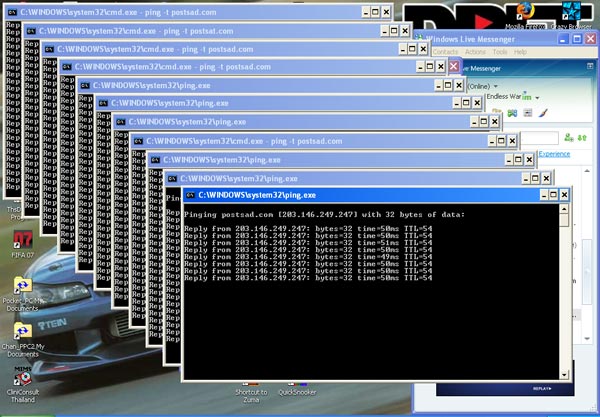Click the Messenger contact search field
This screenshot has height=417, width=600.
(x=540, y=138)
